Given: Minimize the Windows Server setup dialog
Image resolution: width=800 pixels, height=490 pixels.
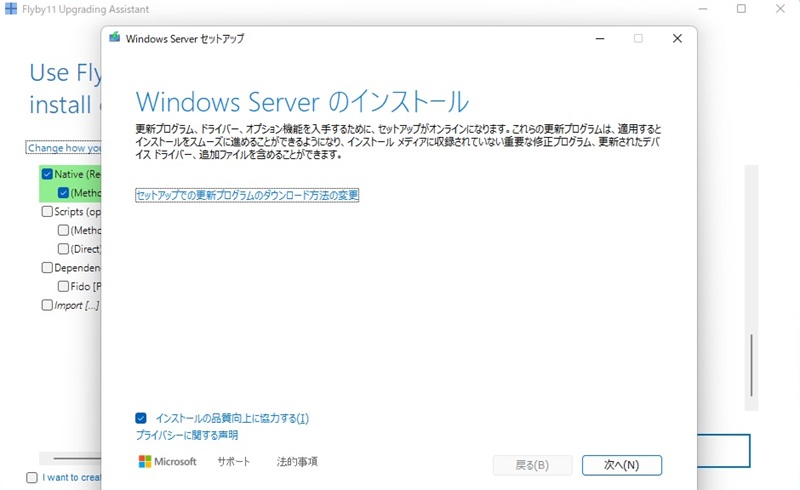Looking at the screenshot, I should (x=599, y=39).
